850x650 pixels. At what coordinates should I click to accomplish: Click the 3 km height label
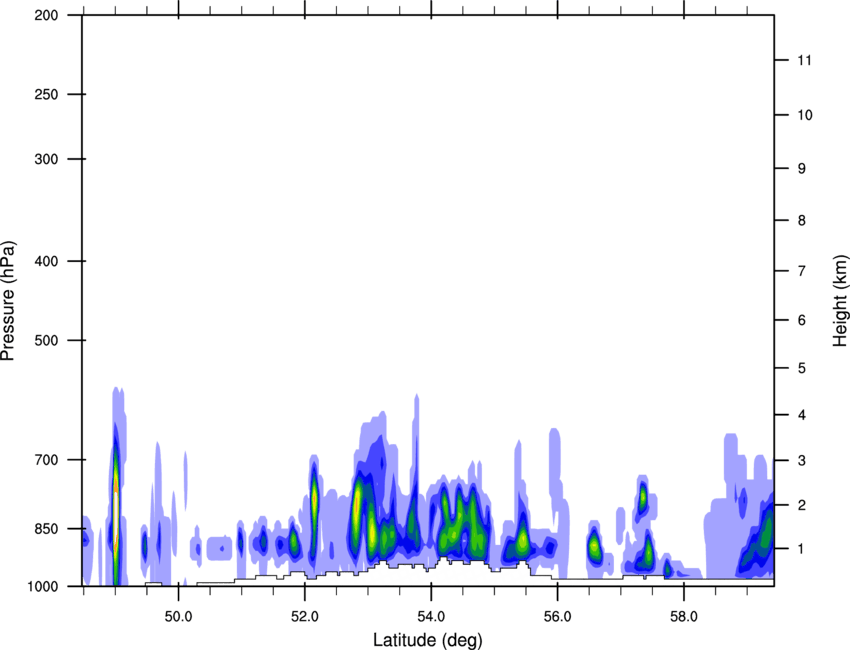pyautogui.click(x=802, y=460)
